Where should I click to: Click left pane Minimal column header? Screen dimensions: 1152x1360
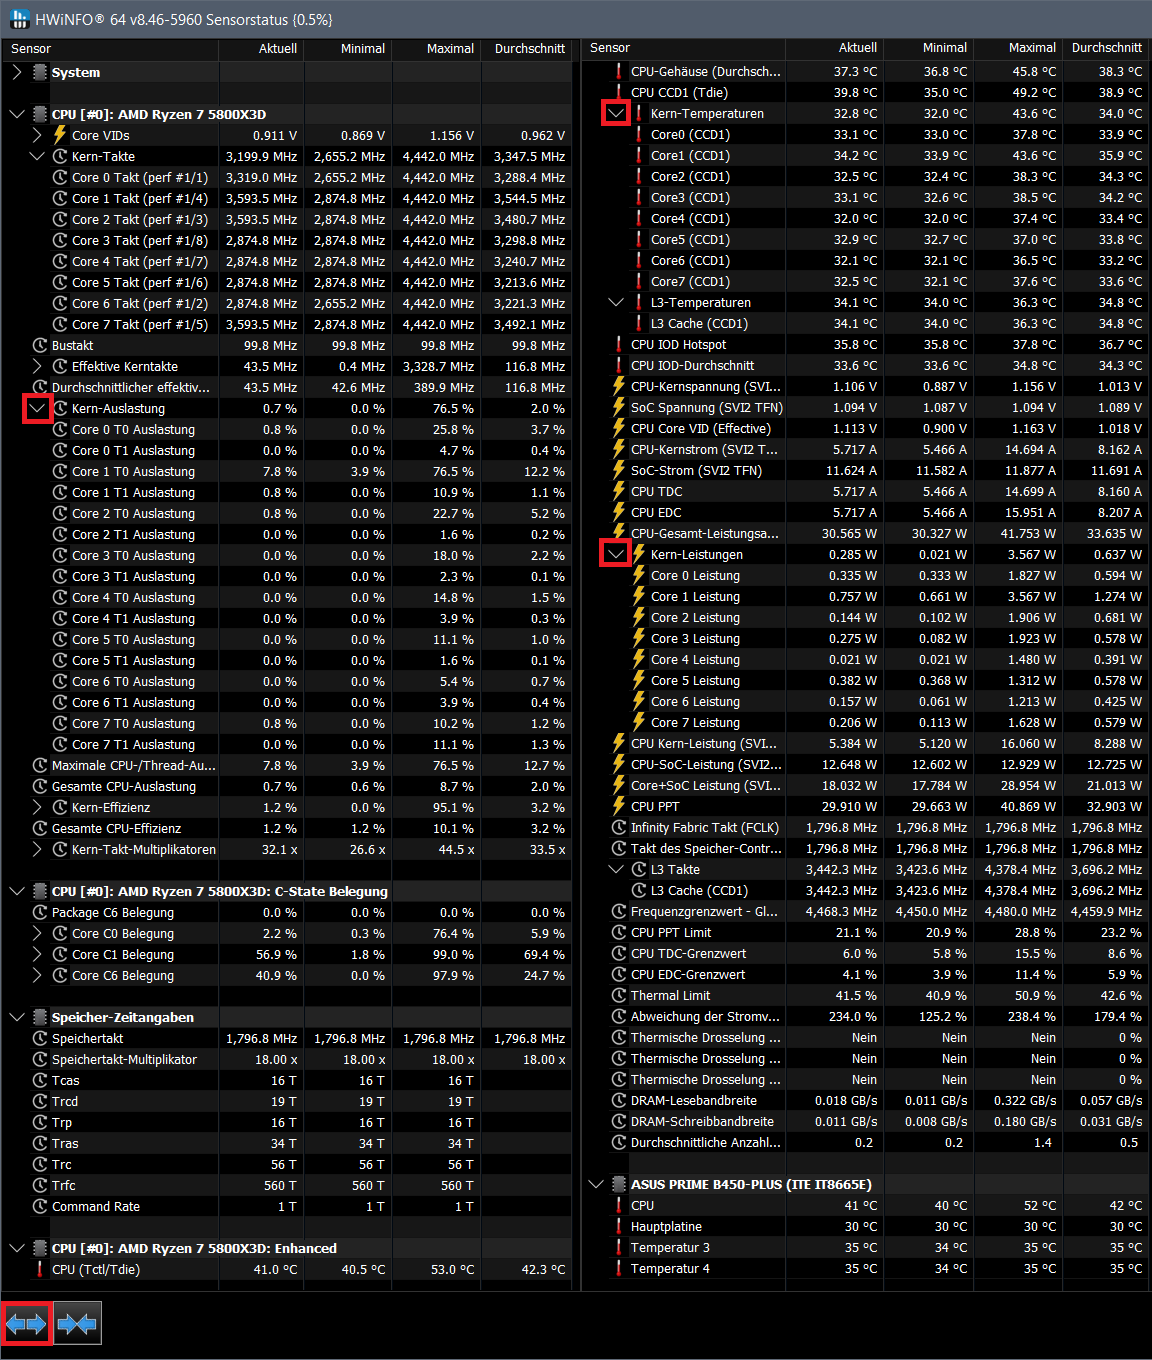pyautogui.click(x=349, y=48)
